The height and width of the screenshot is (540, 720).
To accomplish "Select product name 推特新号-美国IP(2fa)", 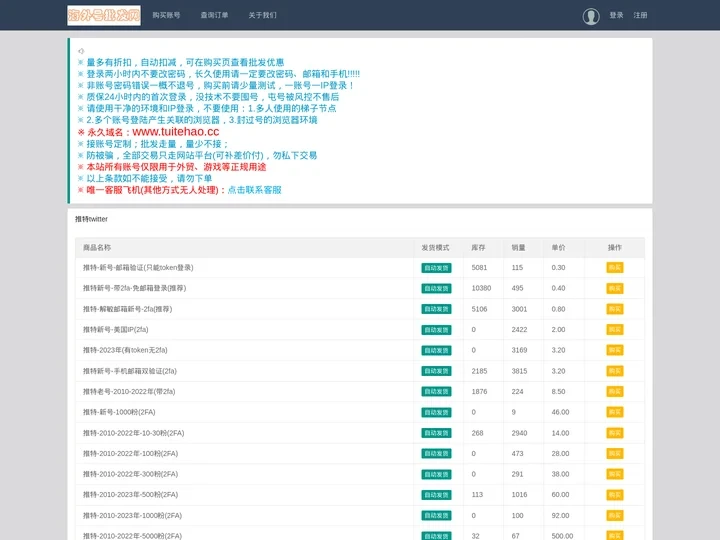I will pyautogui.click(x=116, y=330).
